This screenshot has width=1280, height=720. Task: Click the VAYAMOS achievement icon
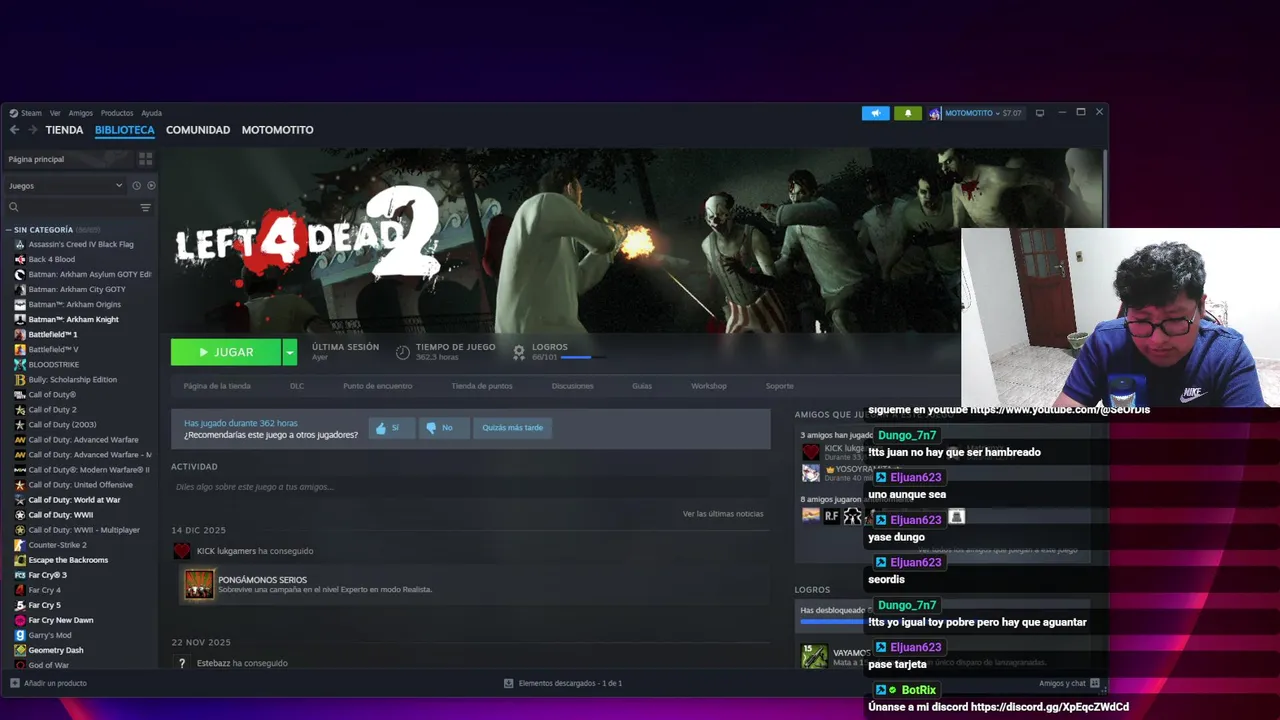click(815, 656)
